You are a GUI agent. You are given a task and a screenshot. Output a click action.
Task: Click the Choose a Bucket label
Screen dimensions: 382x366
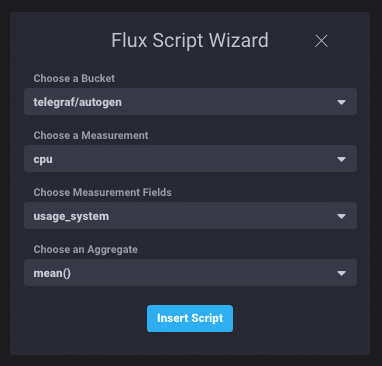pos(74,78)
